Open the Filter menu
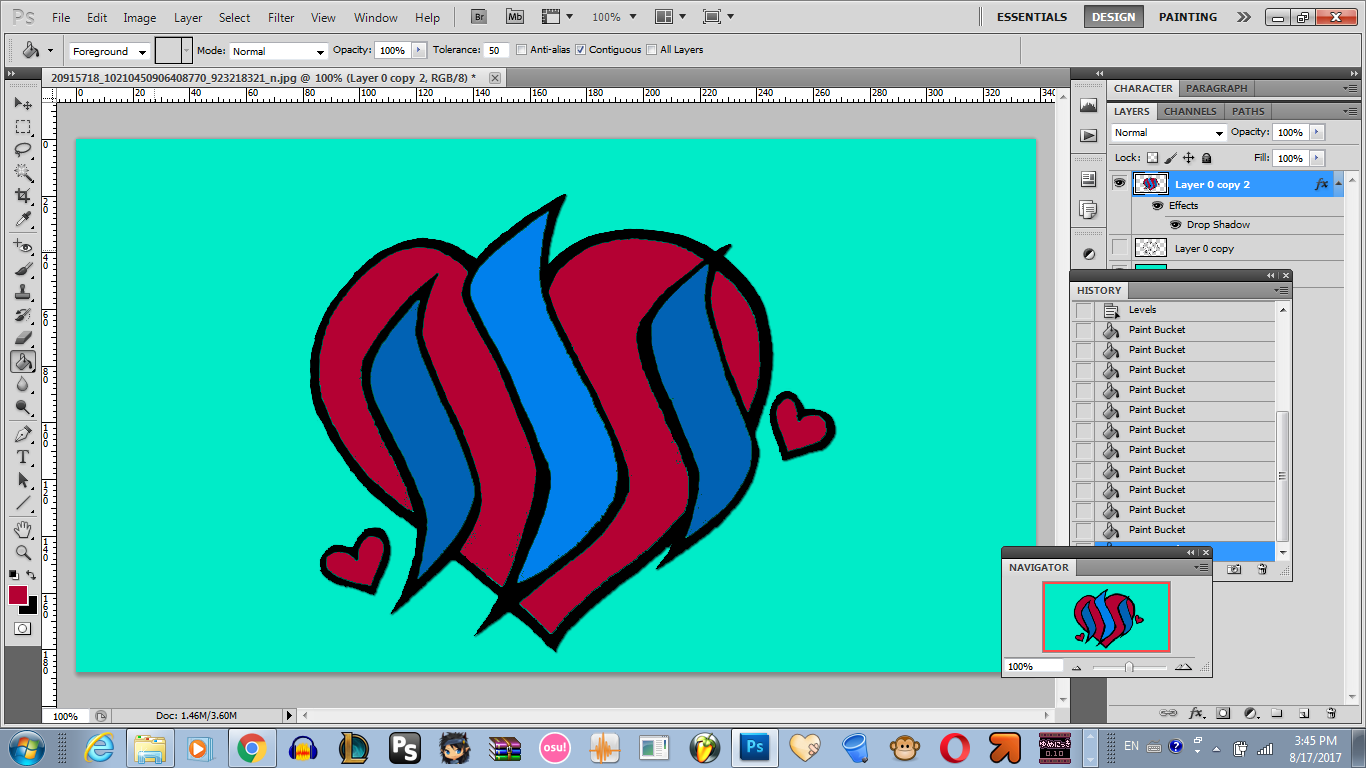This screenshot has height=768, width=1366. [282, 18]
